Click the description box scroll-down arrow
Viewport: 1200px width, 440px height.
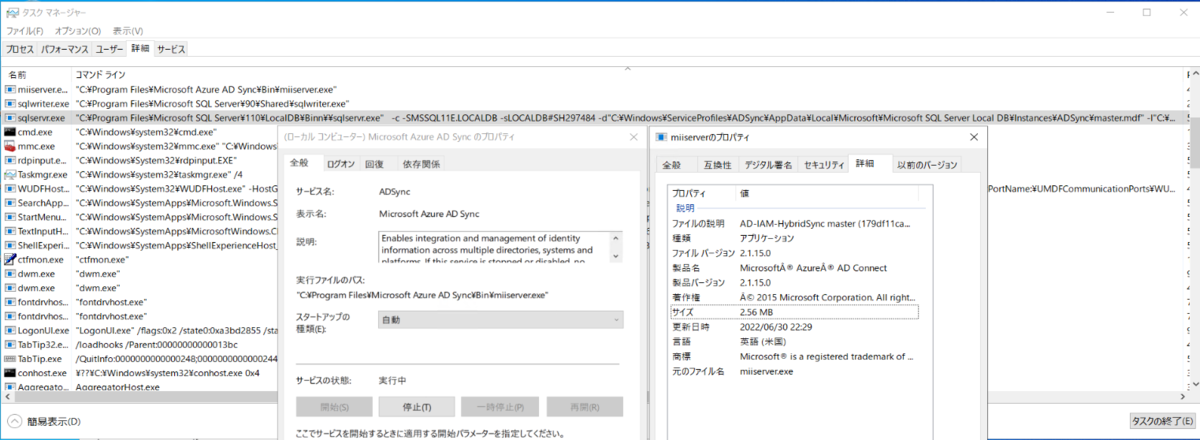pos(617,258)
